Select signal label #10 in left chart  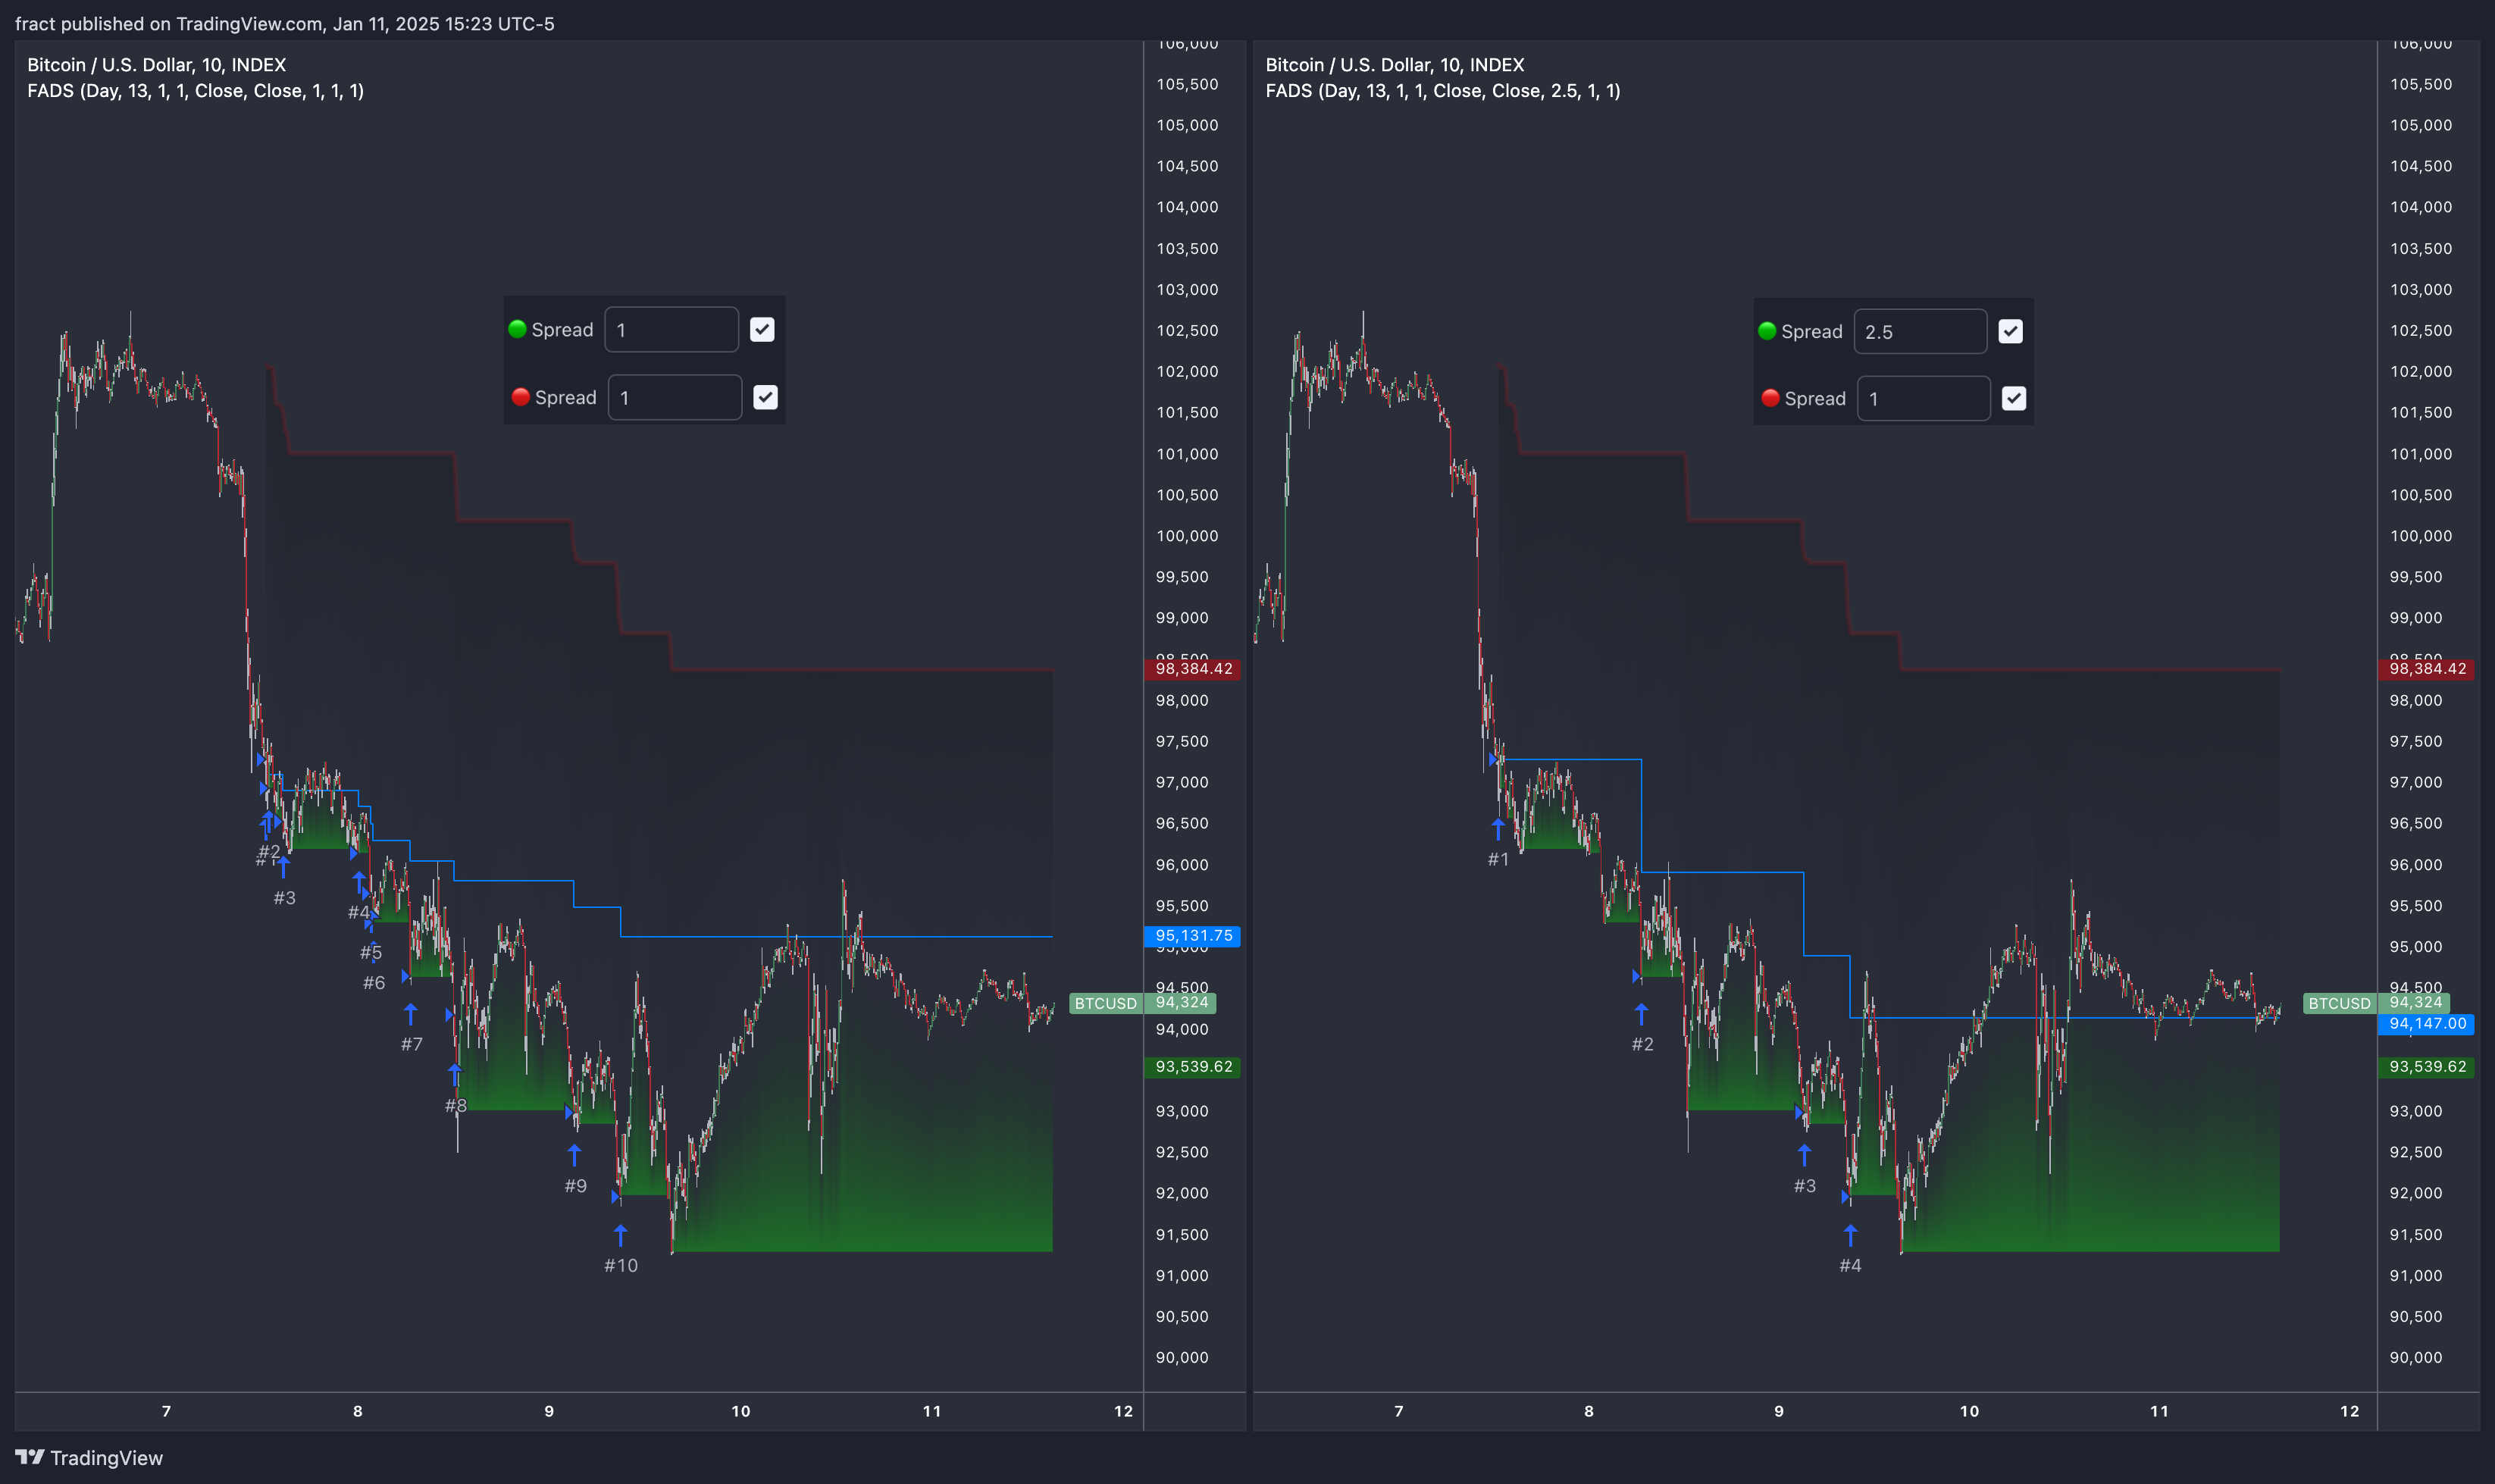[621, 1265]
